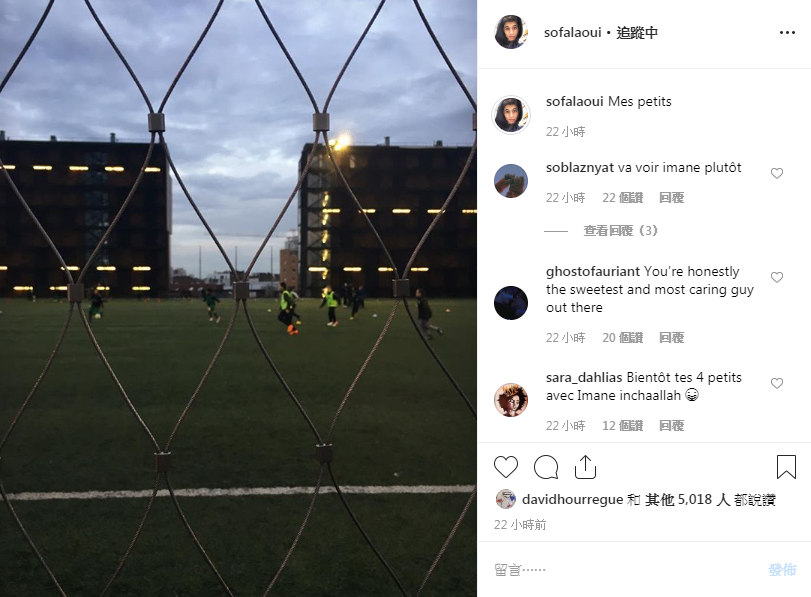Like soblaznyat's comment heart
This screenshot has width=811, height=597.
tap(777, 173)
